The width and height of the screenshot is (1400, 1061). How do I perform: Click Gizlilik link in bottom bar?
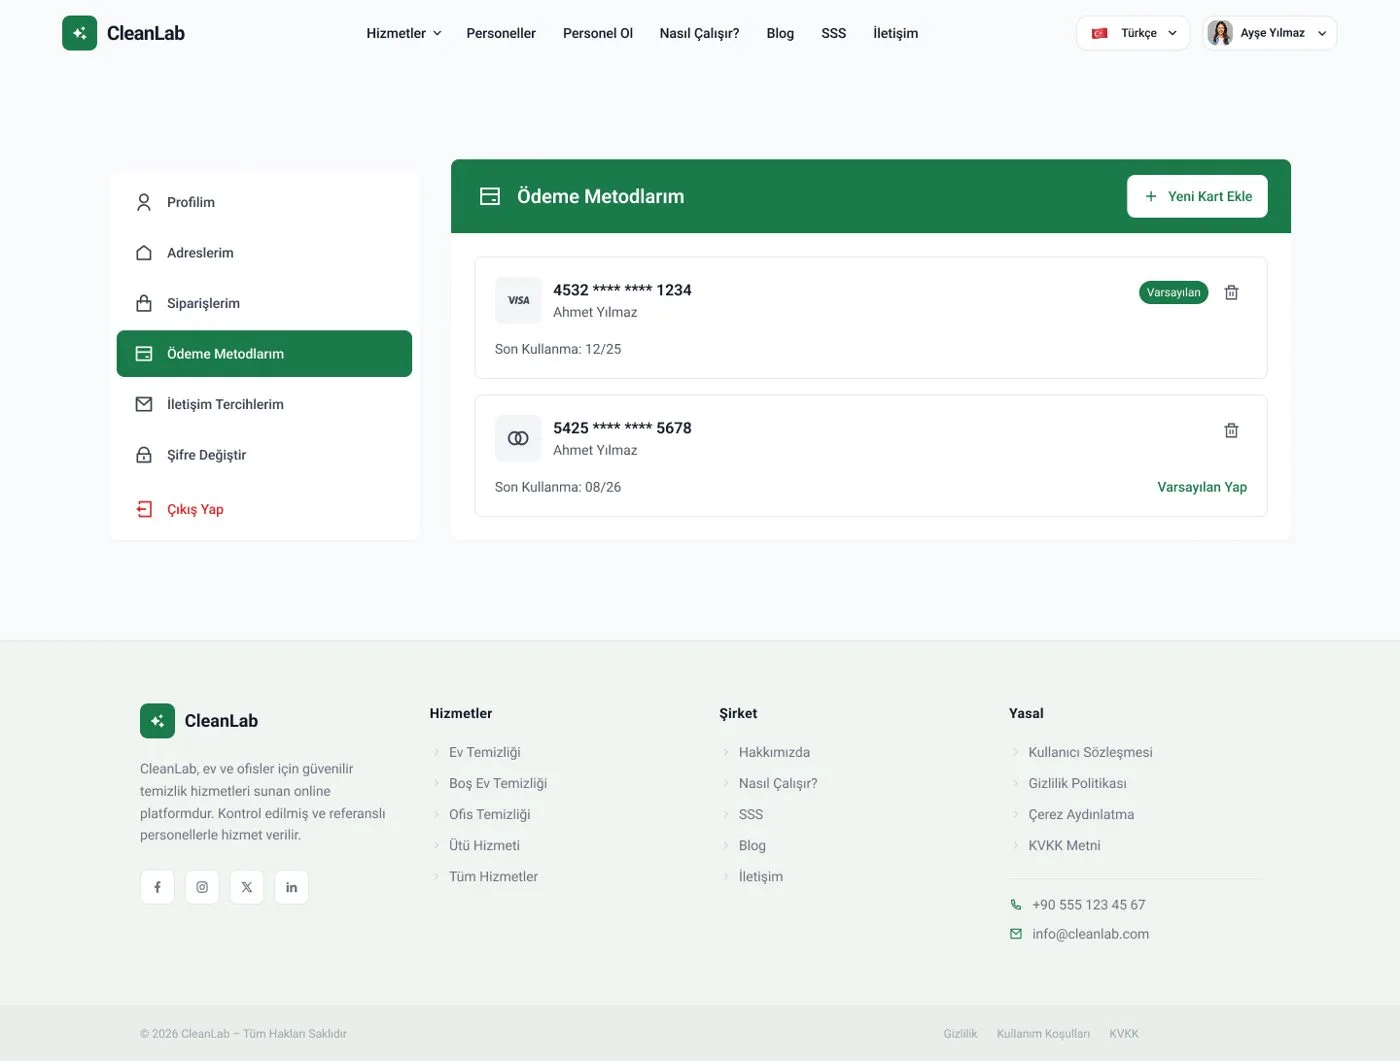click(960, 1034)
